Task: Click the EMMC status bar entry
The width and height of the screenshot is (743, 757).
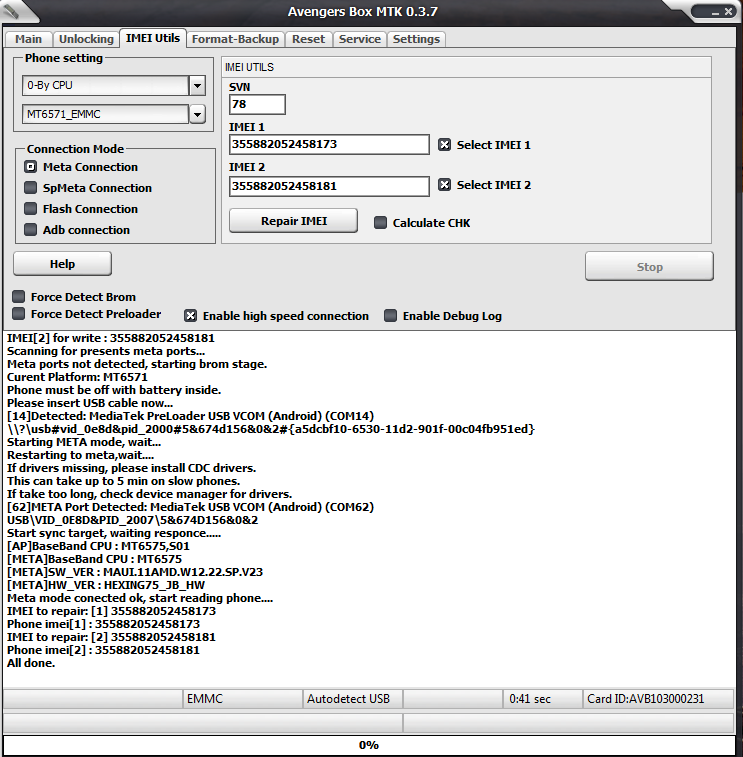Action: coord(242,699)
